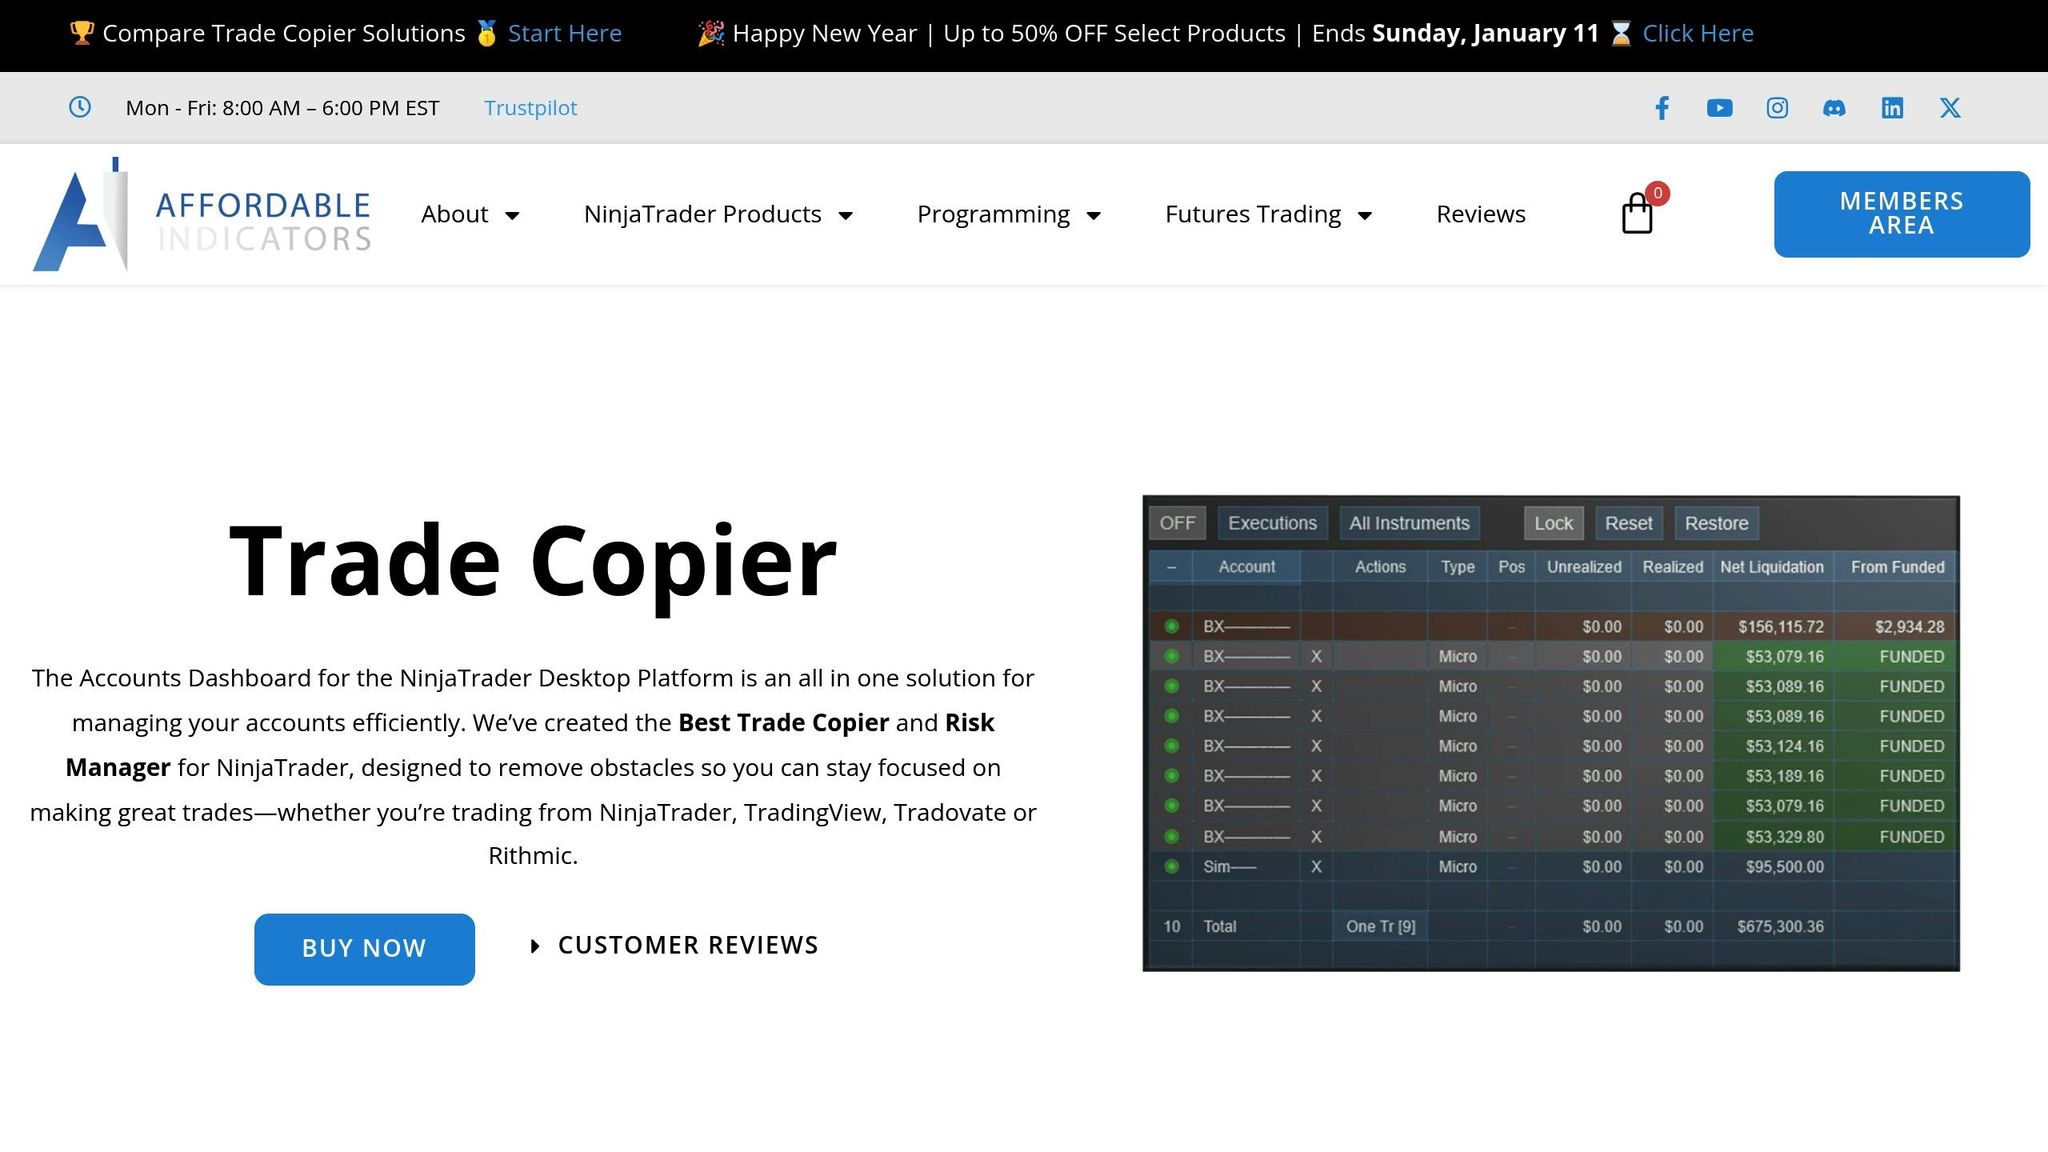Visit the YouTube channel icon
This screenshot has width=2048, height=1152.
coord(1719,107)
